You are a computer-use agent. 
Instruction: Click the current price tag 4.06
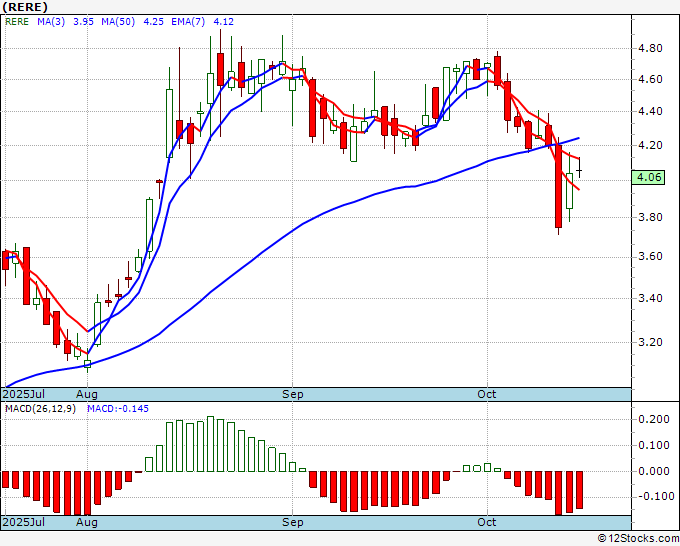[x=648, y=177]
